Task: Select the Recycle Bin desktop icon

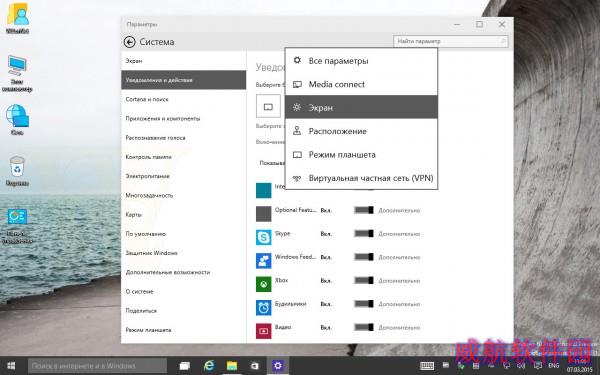Action: [x=17, y=171]
